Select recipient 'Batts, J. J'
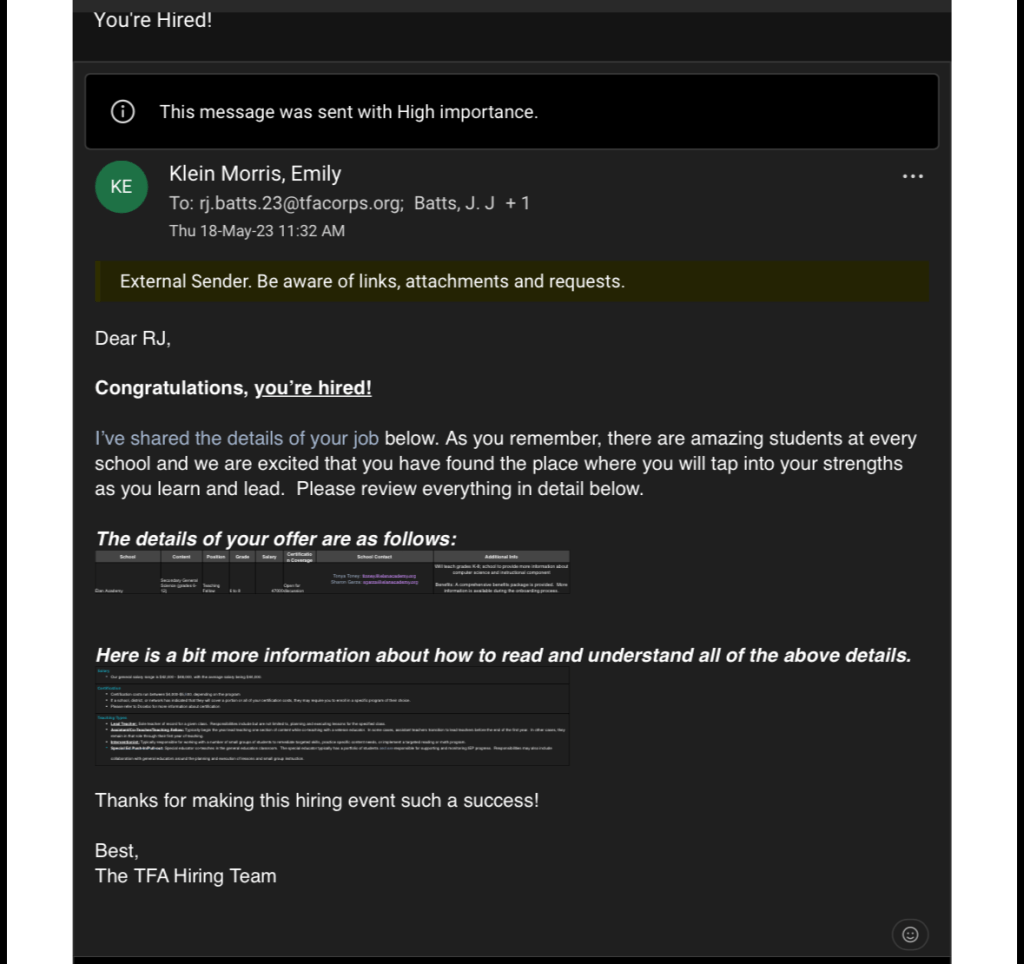 [x=454, y=203]
